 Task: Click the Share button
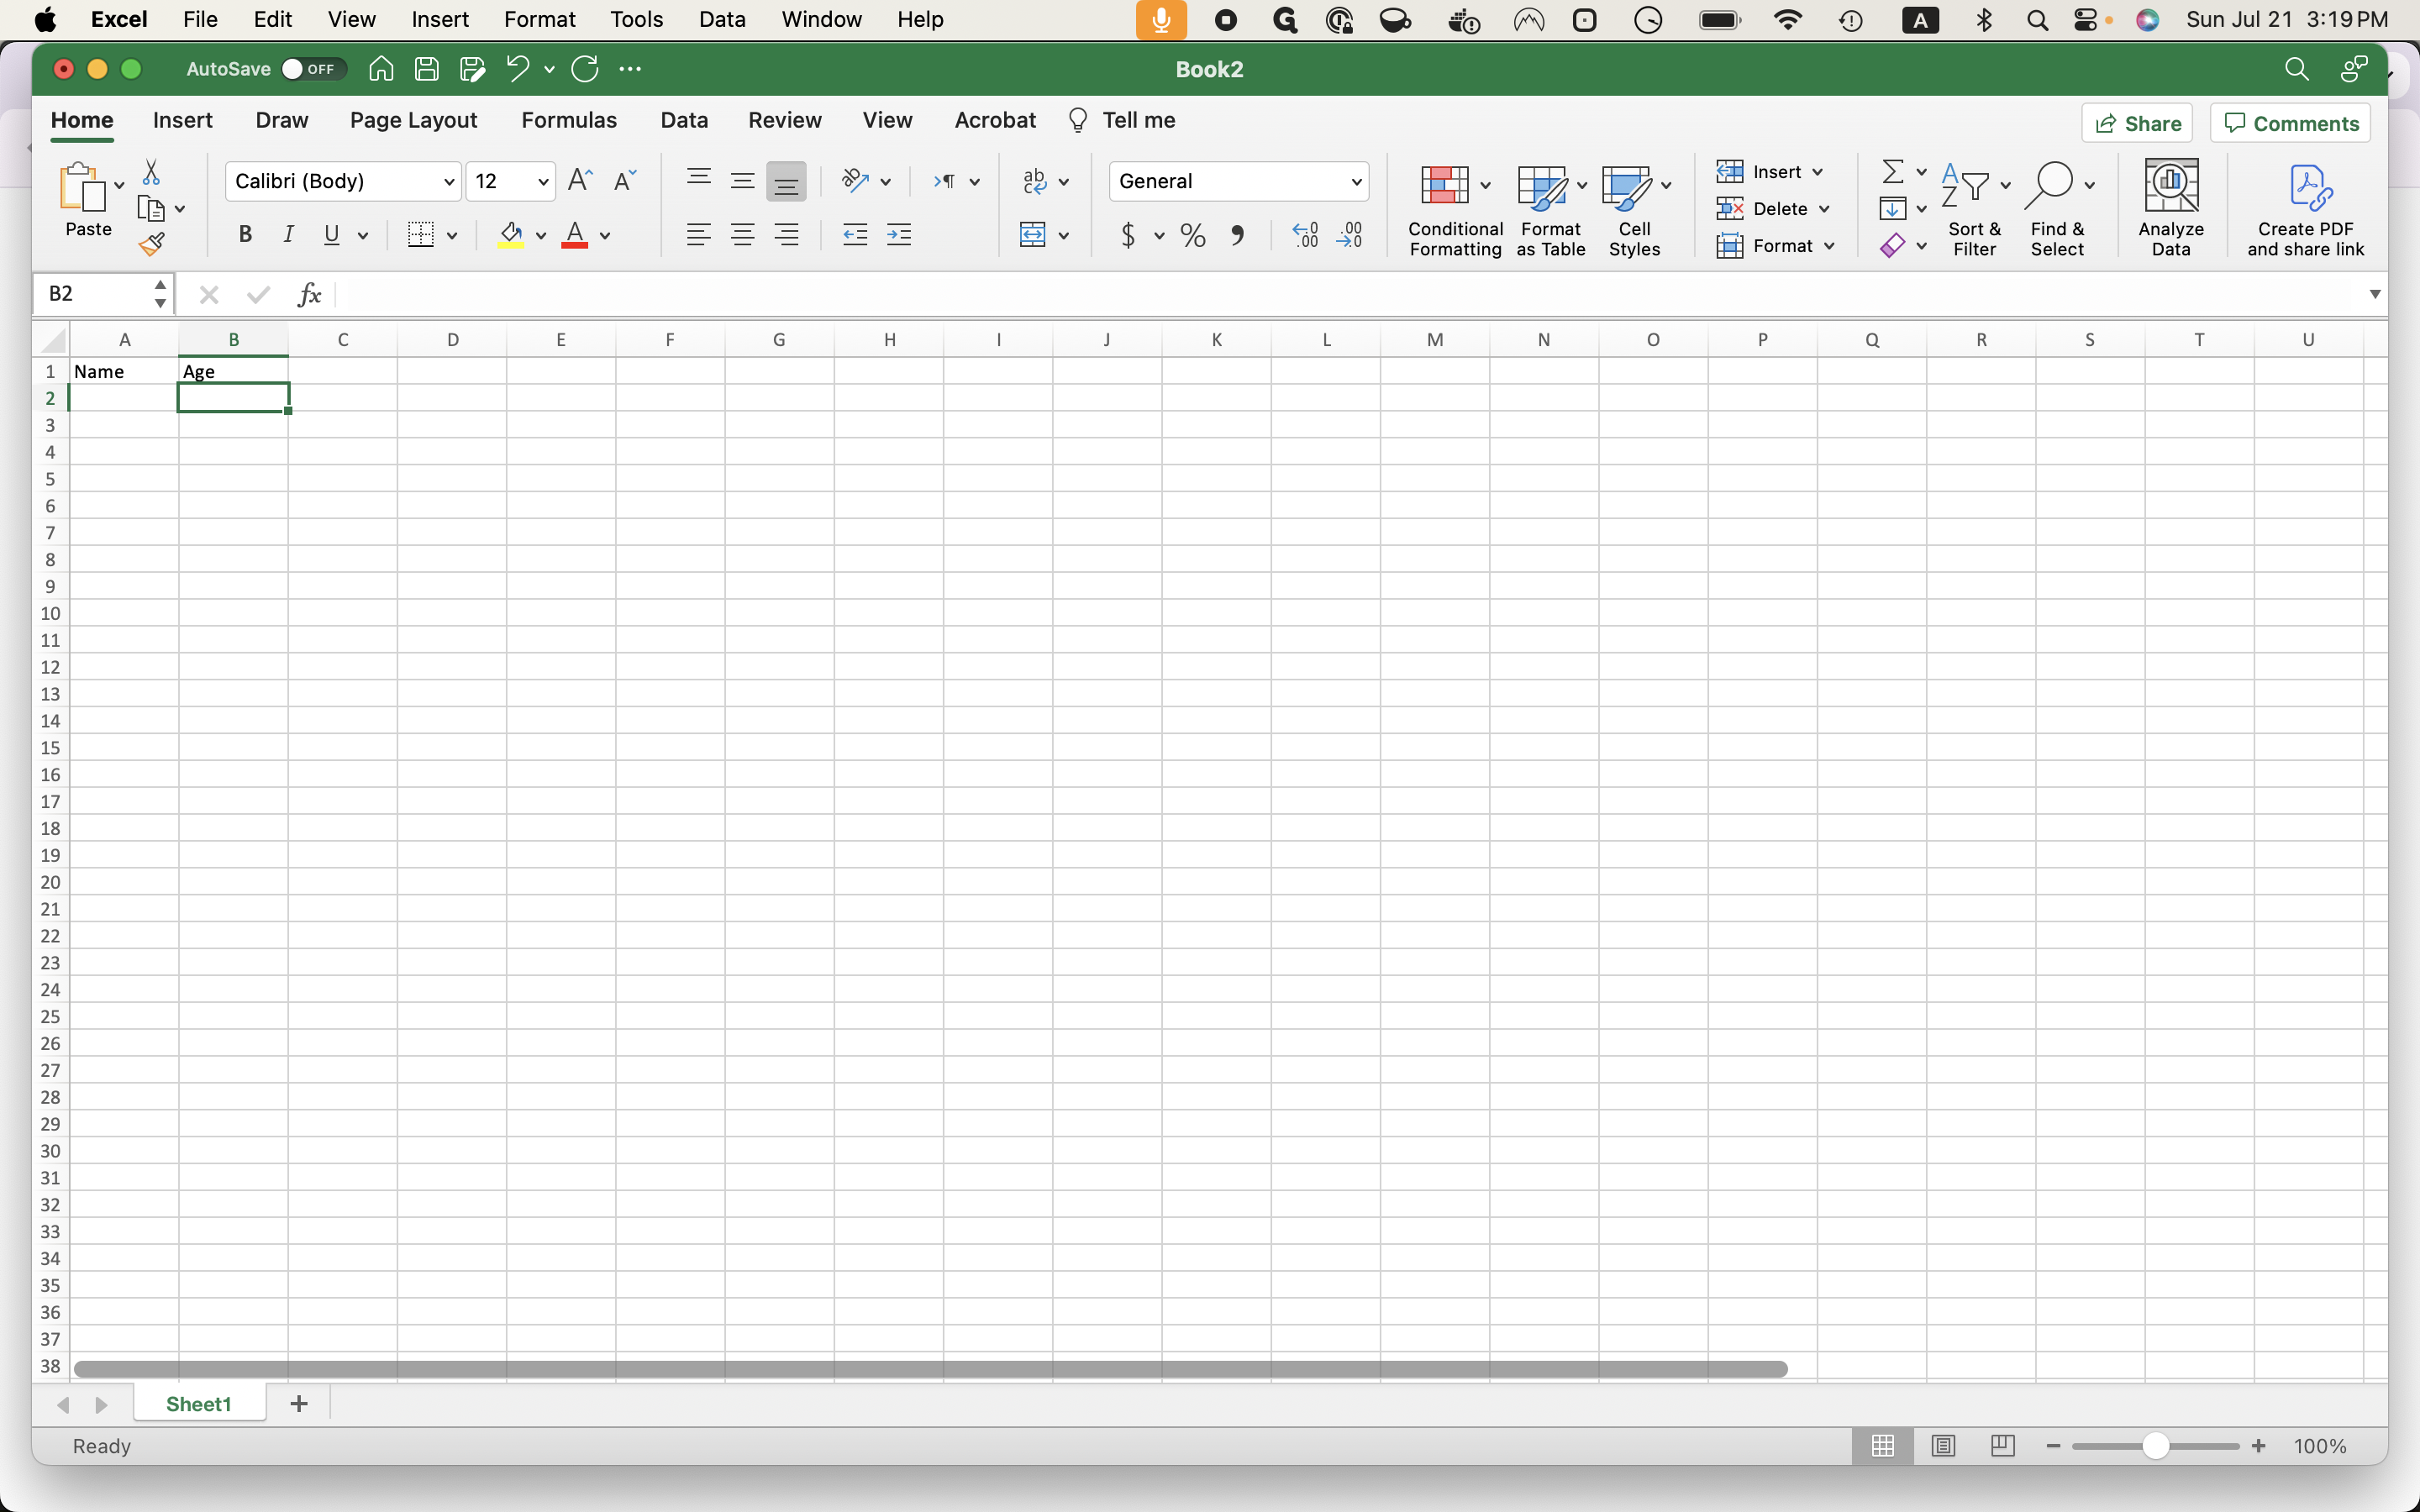coord(2138,123)
